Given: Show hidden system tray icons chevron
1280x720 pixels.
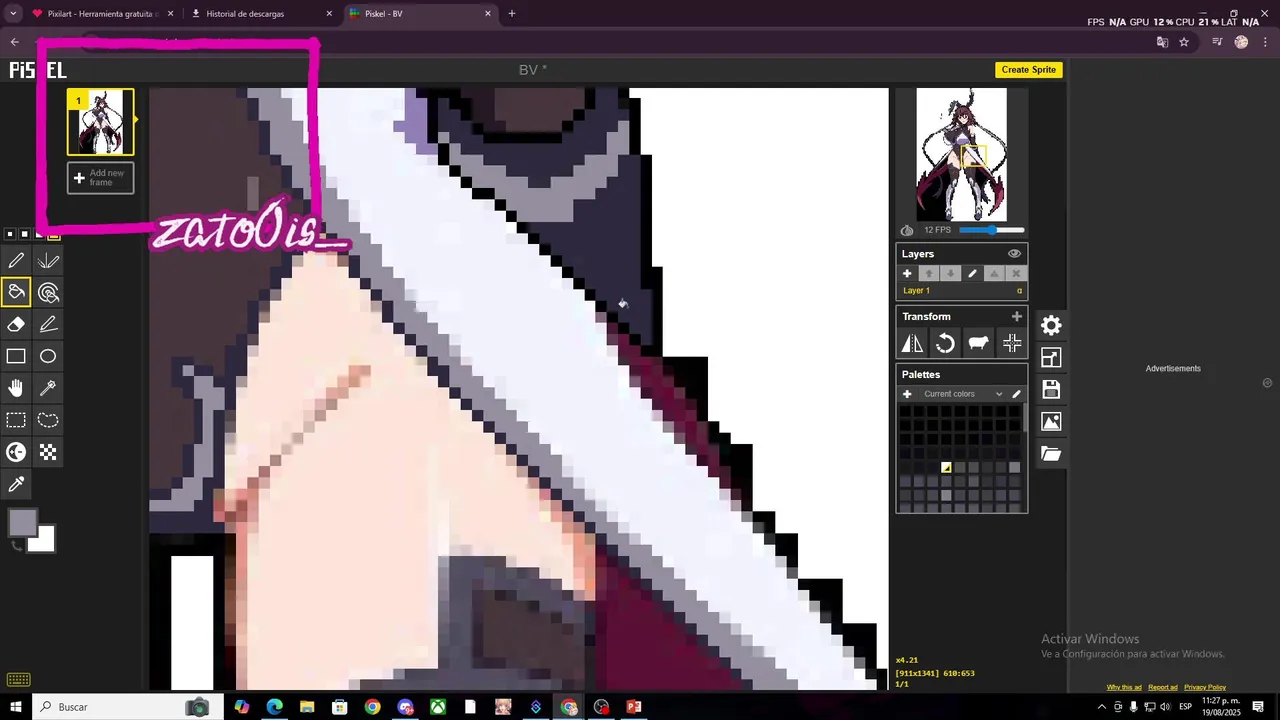Looking at the screenshot, I should pyautogui.click(x=1101, y=707).
